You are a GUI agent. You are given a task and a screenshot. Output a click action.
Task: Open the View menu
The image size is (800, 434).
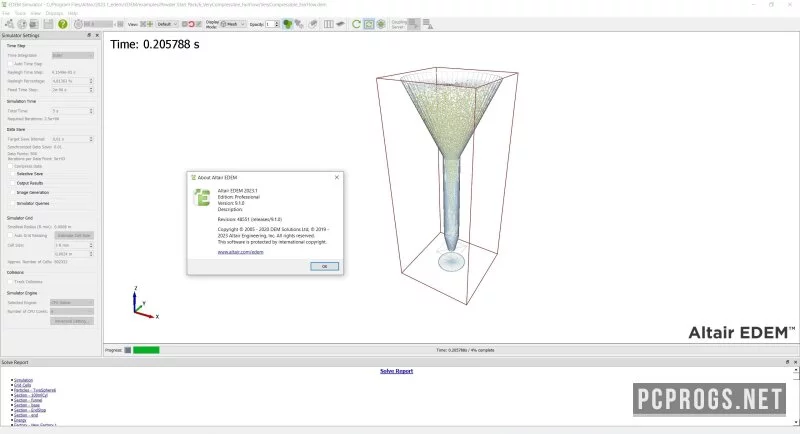(x=35, y=13)
